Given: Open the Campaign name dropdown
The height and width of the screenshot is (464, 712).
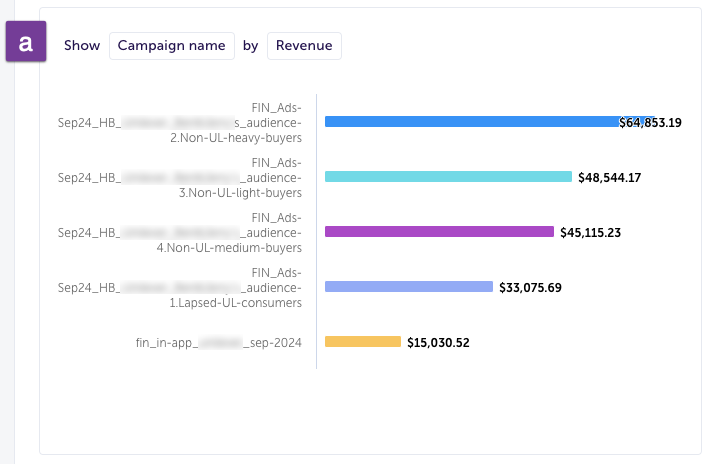Looking at the screenshot, I should (x=172, y=46).
